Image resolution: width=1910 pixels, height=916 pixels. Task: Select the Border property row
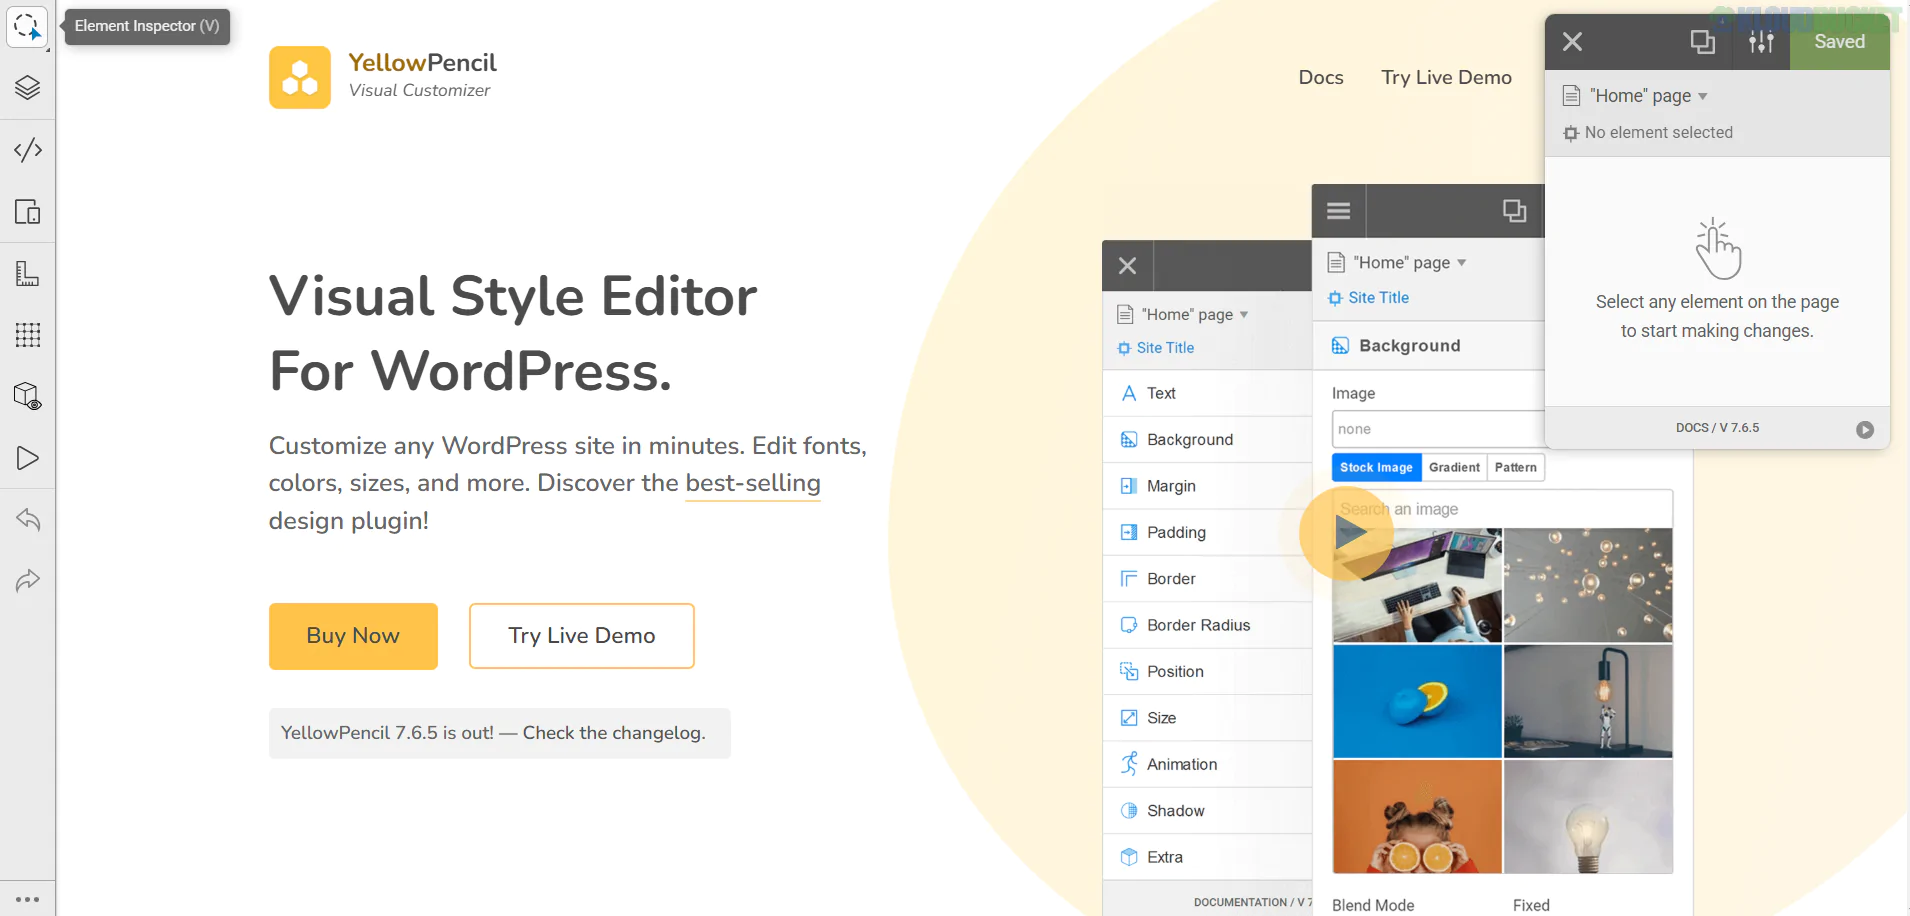pyautogui.click(x=1207, y=579)
